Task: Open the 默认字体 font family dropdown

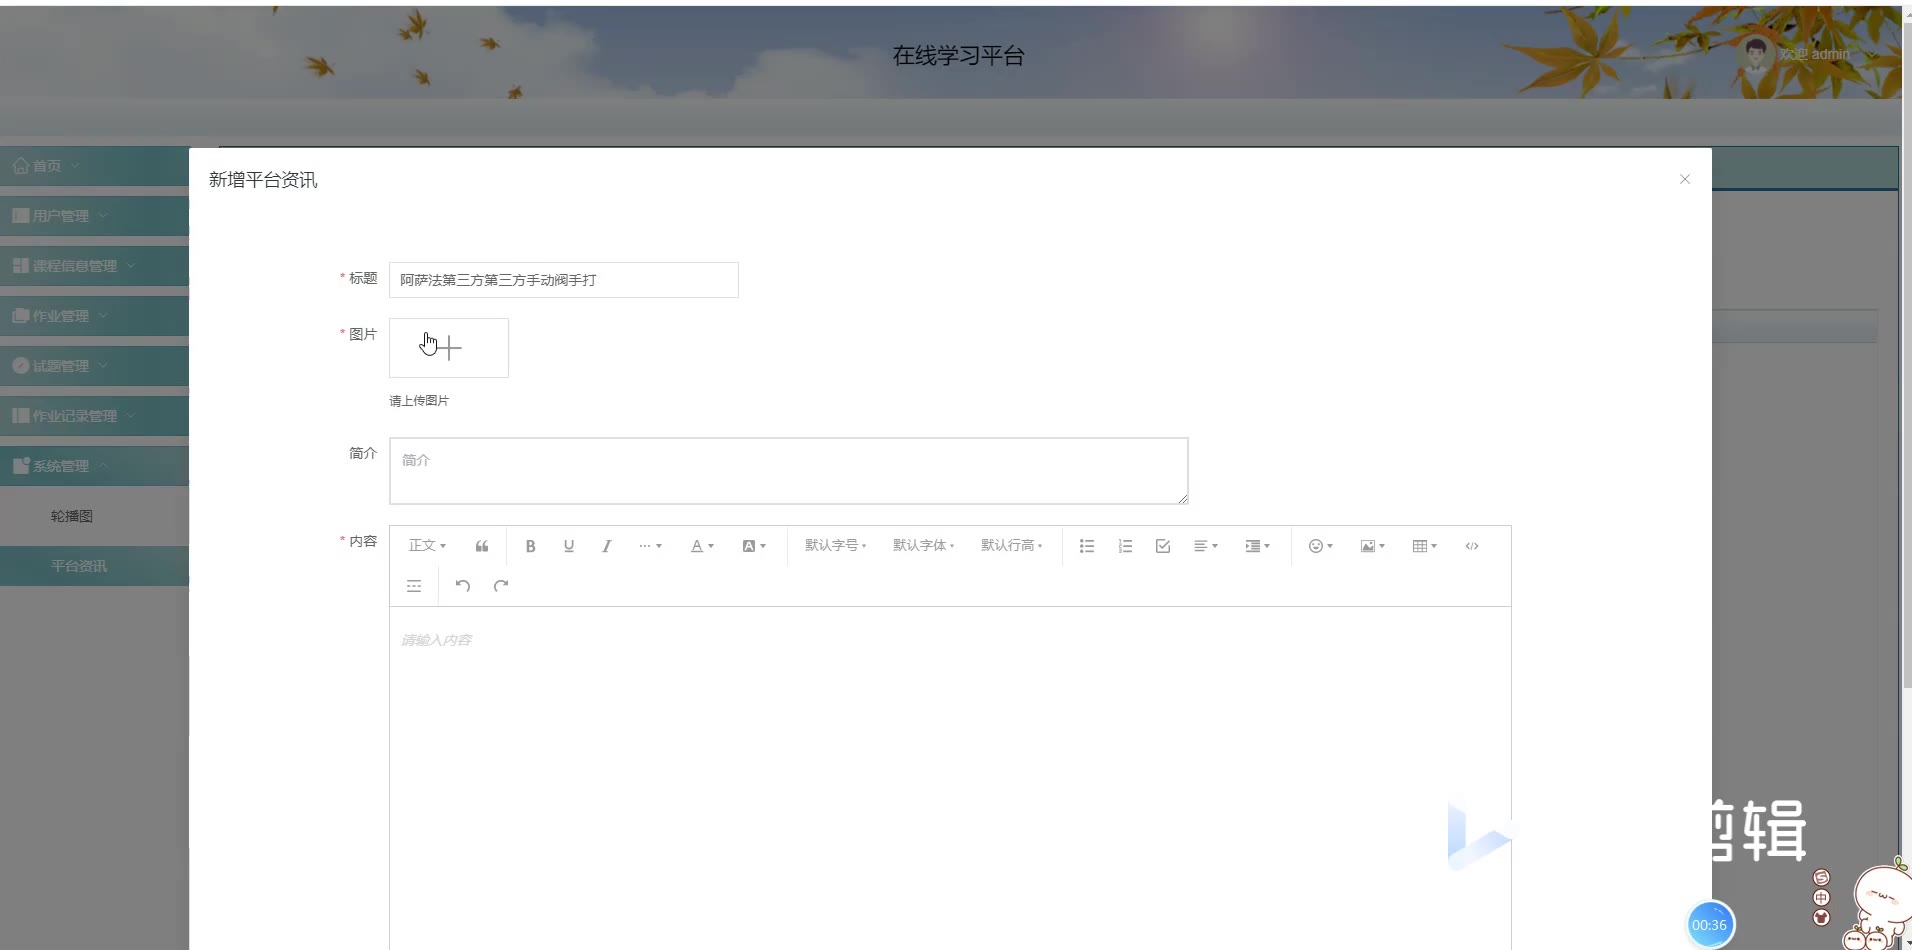Action: click(923, 546)
